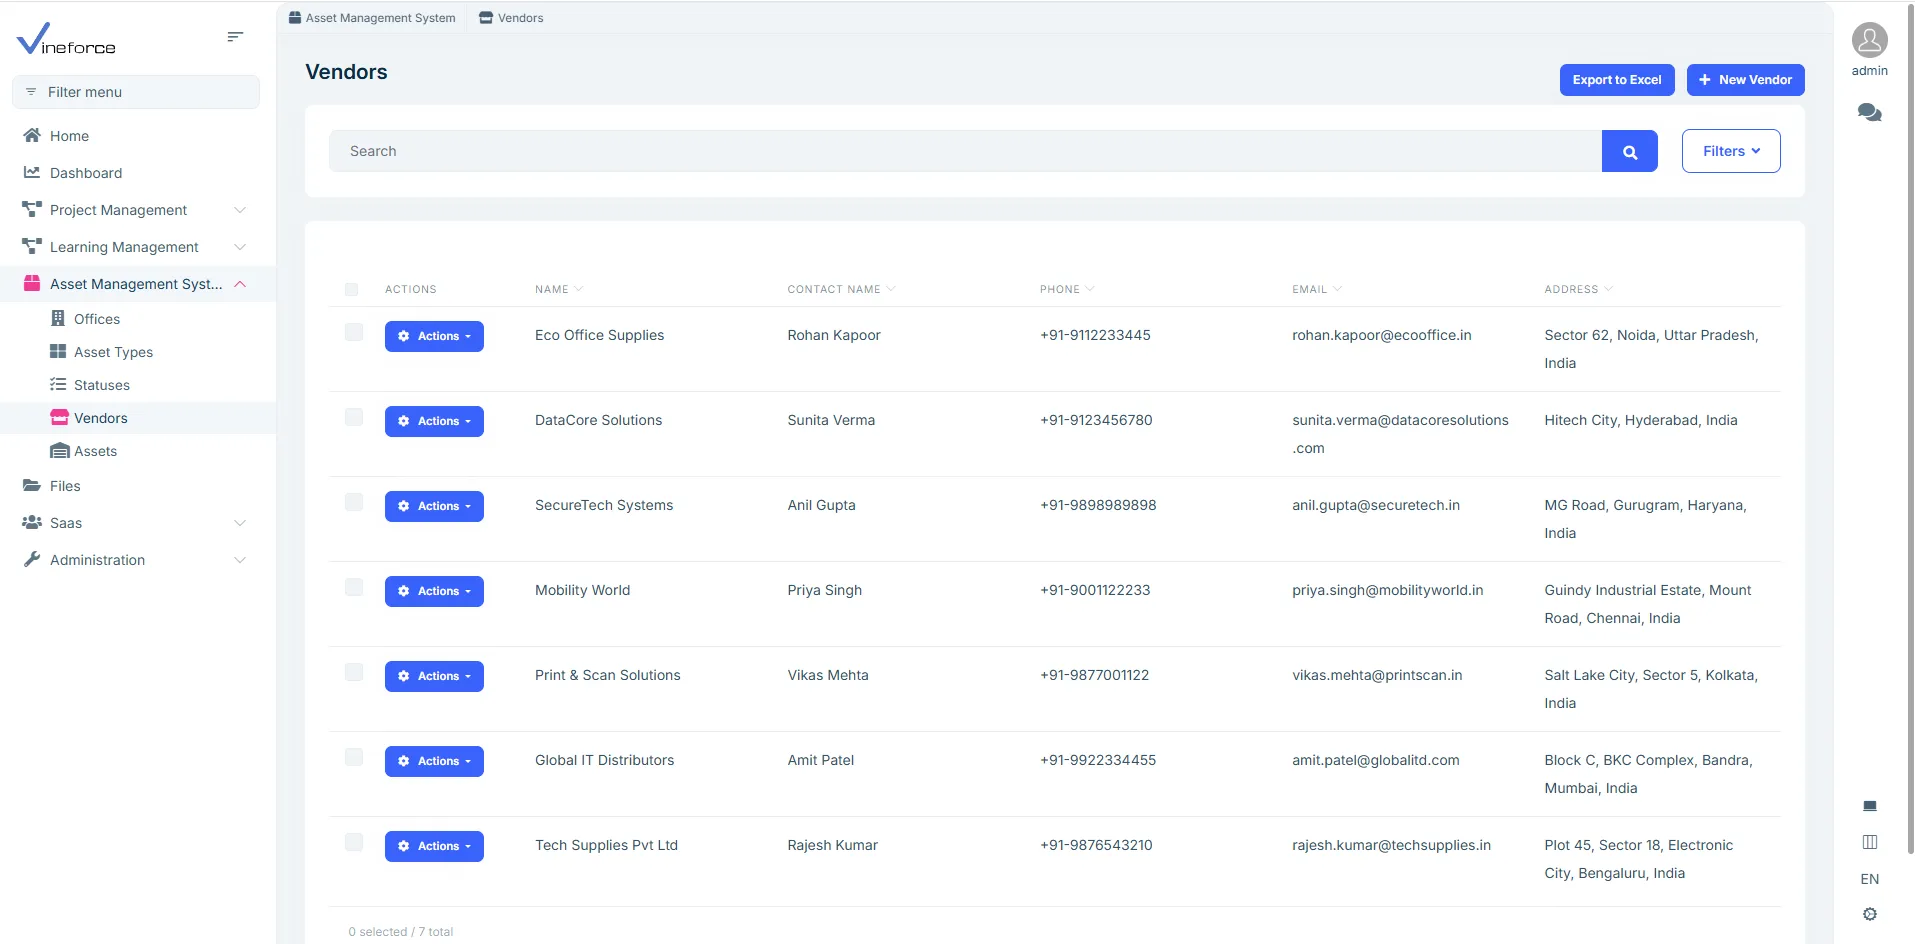The image size is (1915, 944).
Task: Click the vendor Search input field
Action: 965,151
